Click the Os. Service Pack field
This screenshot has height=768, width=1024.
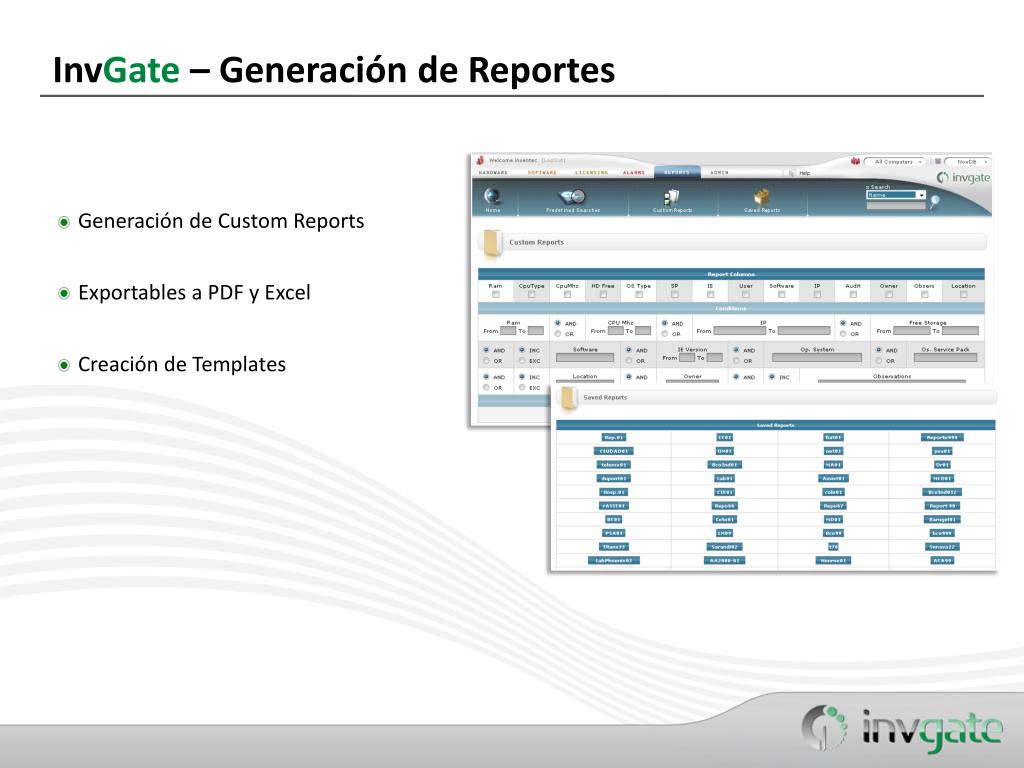tap(945, 358)
